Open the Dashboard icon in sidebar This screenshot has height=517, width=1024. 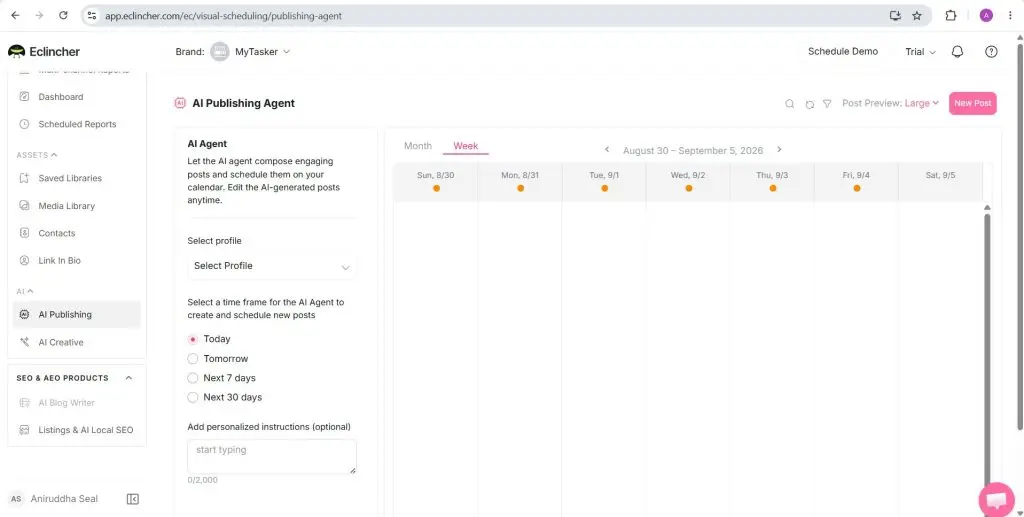click(24, 97)
